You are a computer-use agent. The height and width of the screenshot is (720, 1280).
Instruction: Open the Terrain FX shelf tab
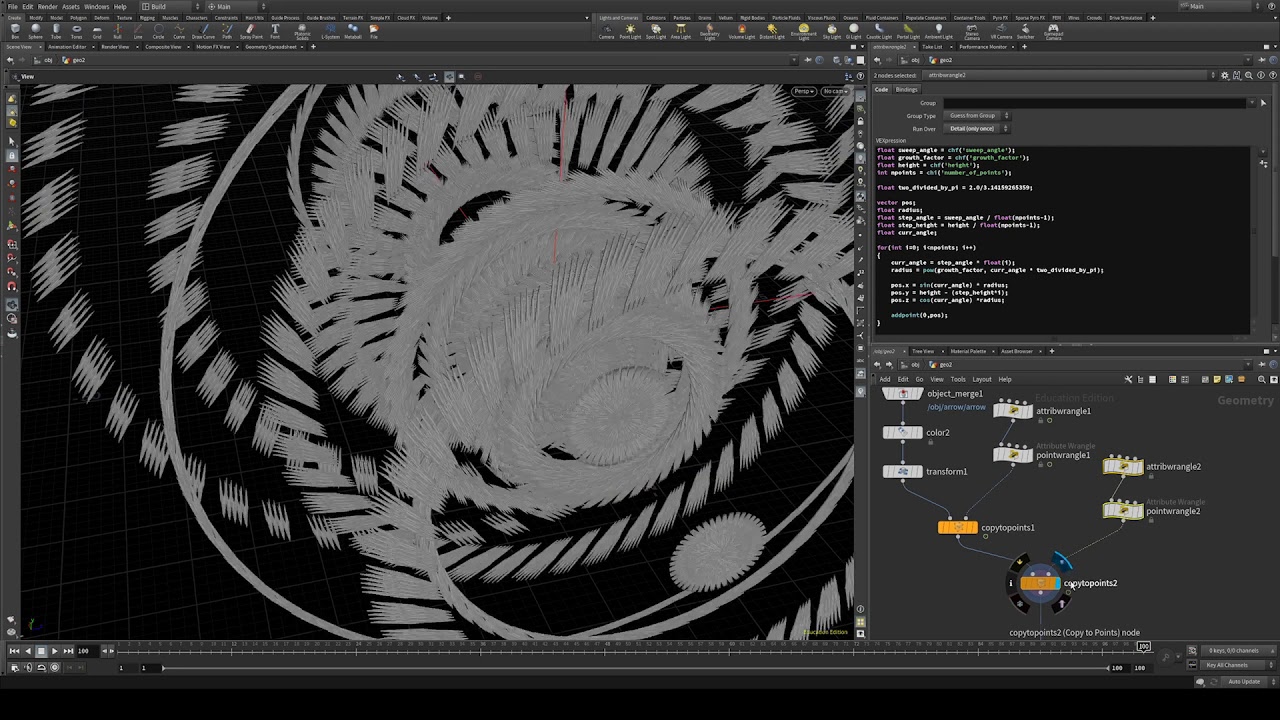[353, 18]
